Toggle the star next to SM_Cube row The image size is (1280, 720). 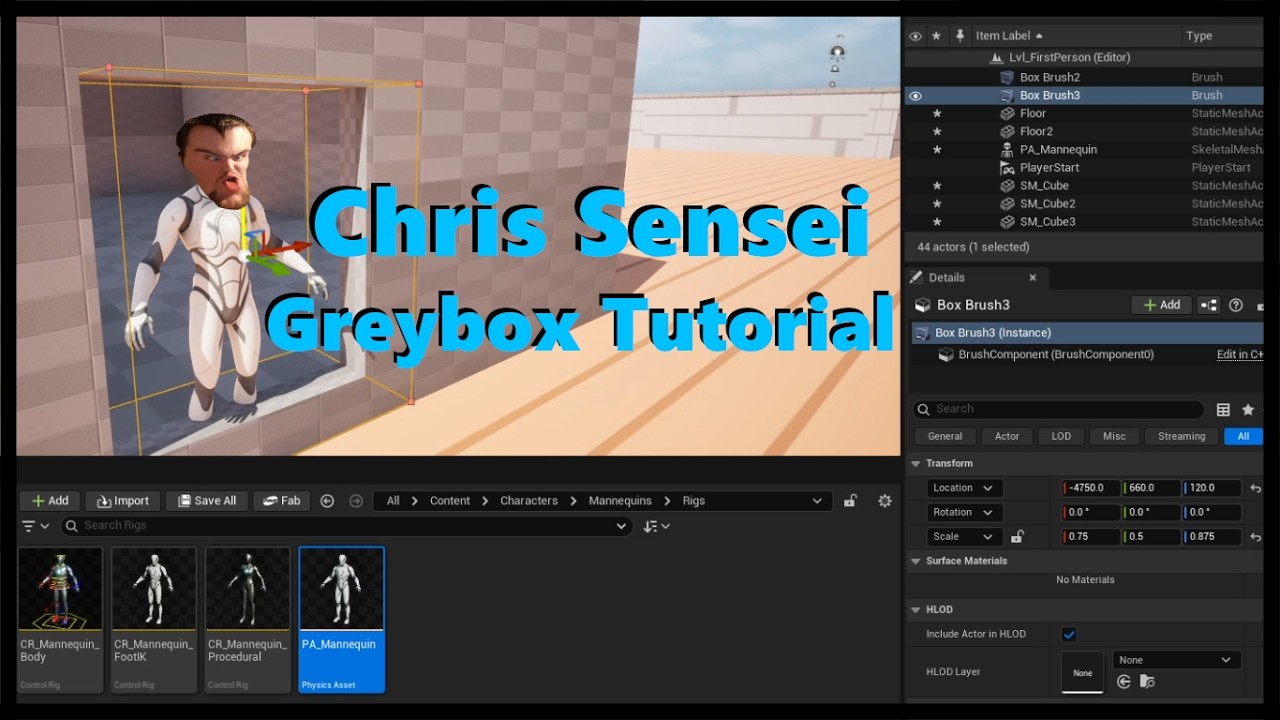pyautogui.click(x=937, y=185)
